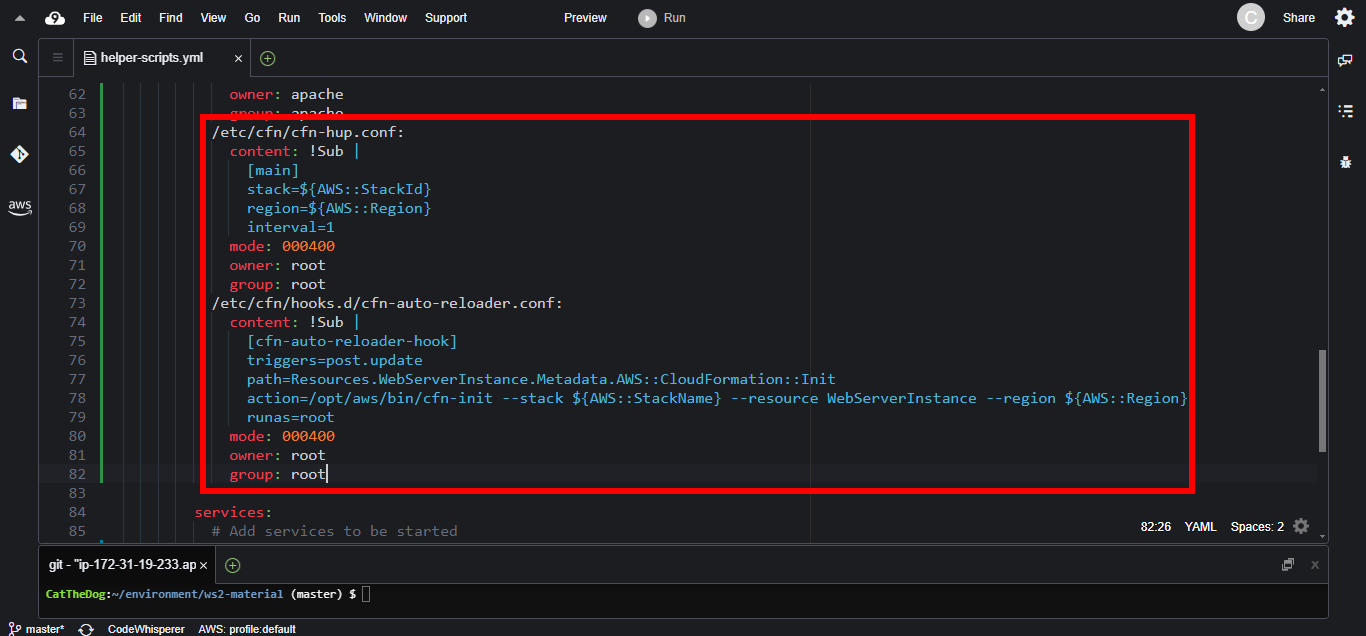Open the Source Control git panel
The width and height of the screenshot is (1366, 636).
[19, 154]
